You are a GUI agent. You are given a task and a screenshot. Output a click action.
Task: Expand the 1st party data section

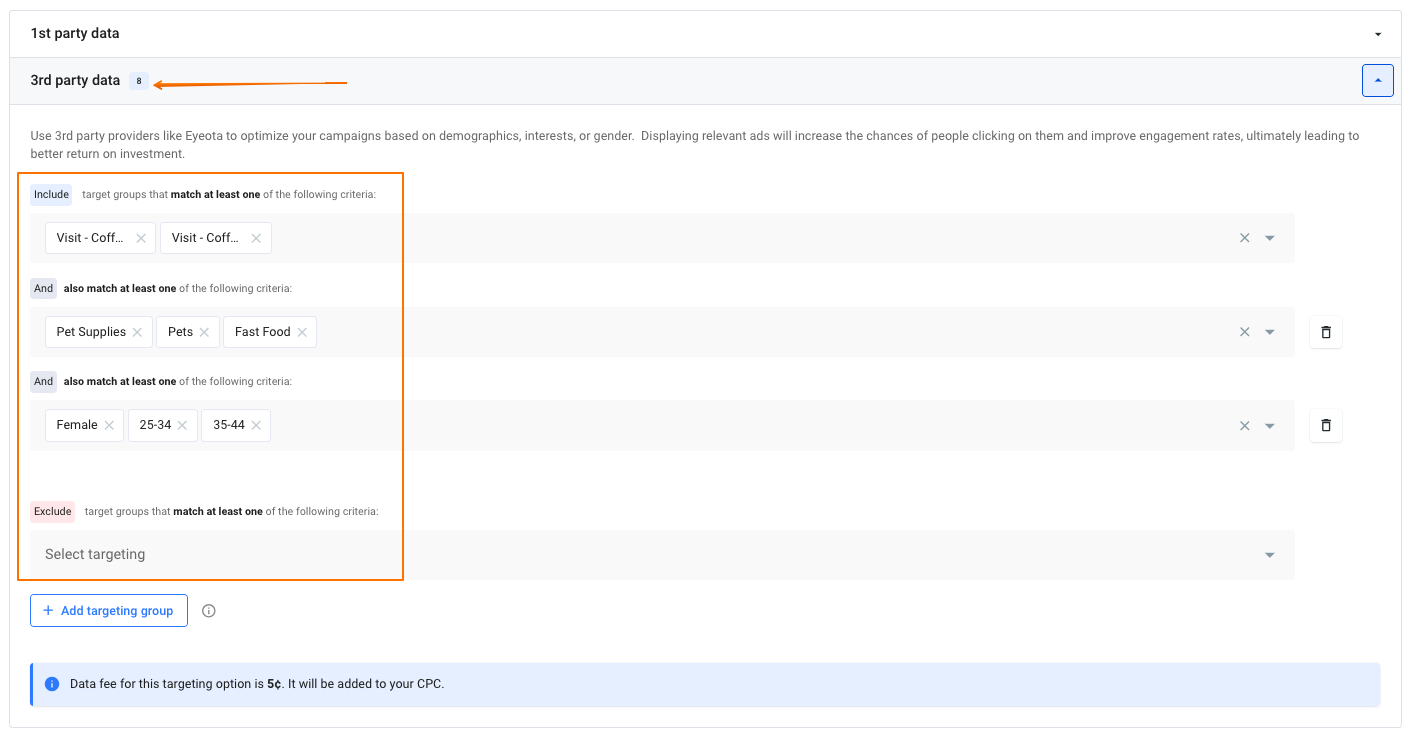[x=1377, y=34]
